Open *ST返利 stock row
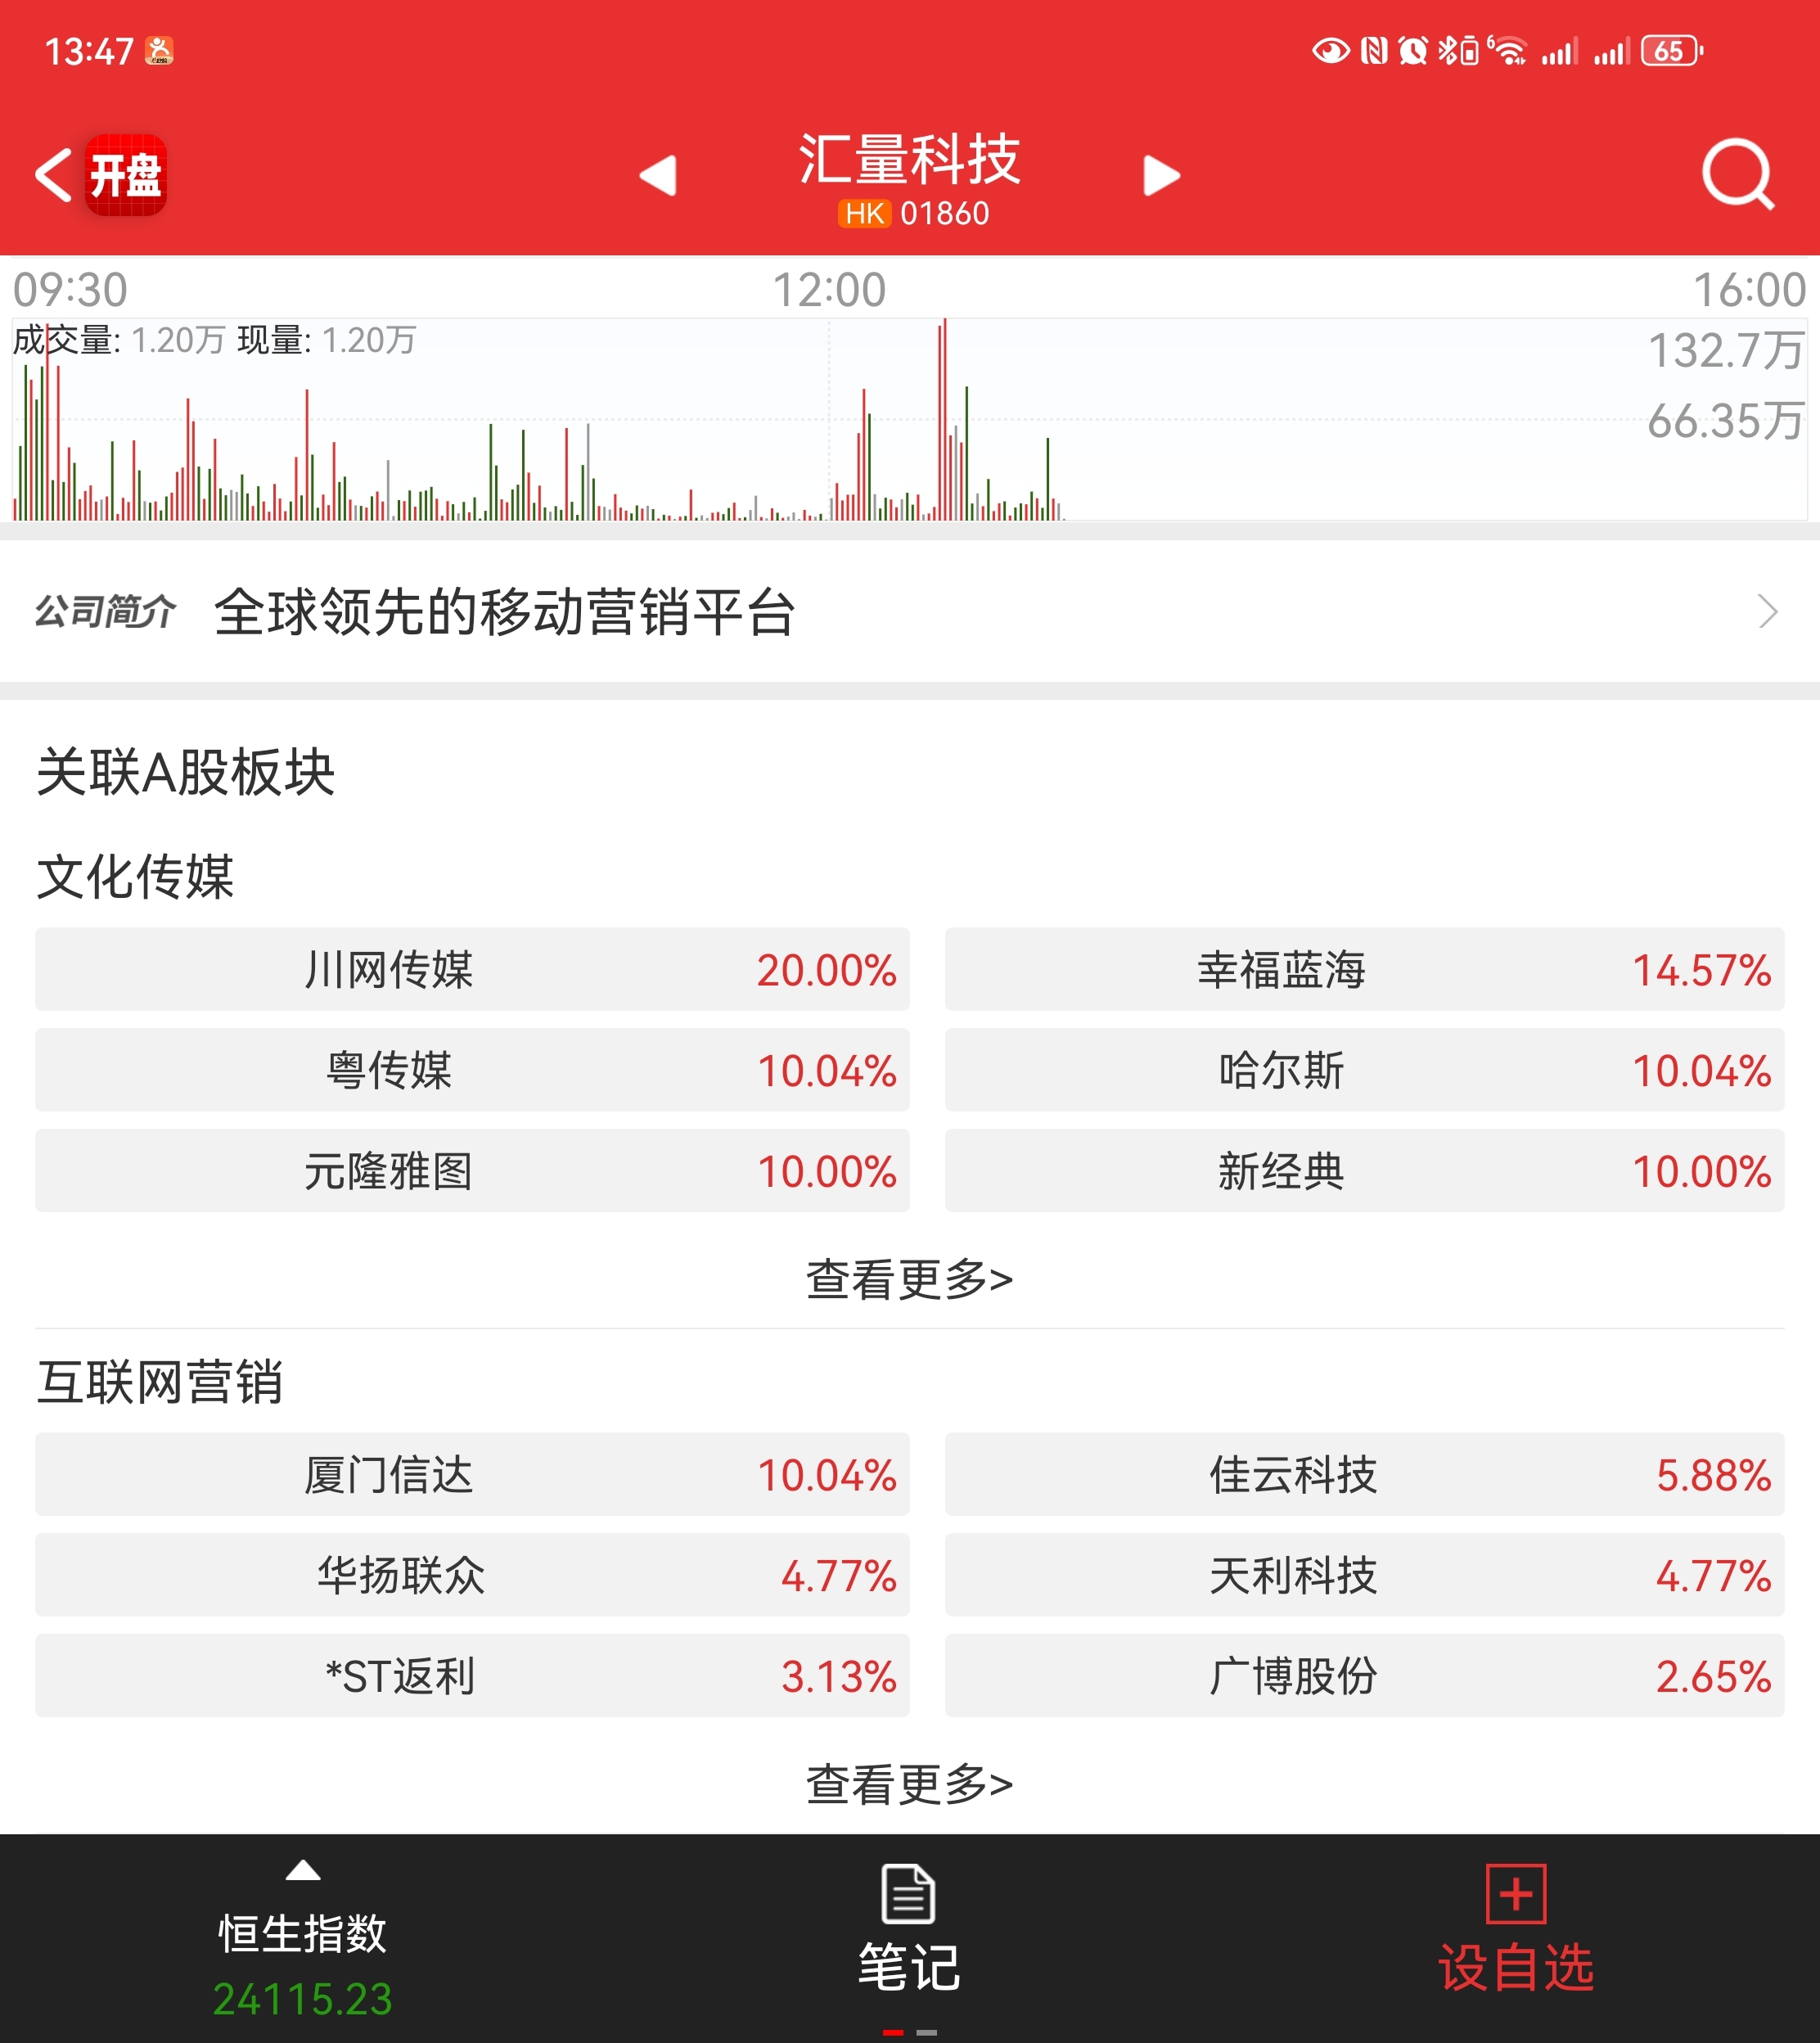This screenshot has height=2043, width=1820. pos(472,1676)
